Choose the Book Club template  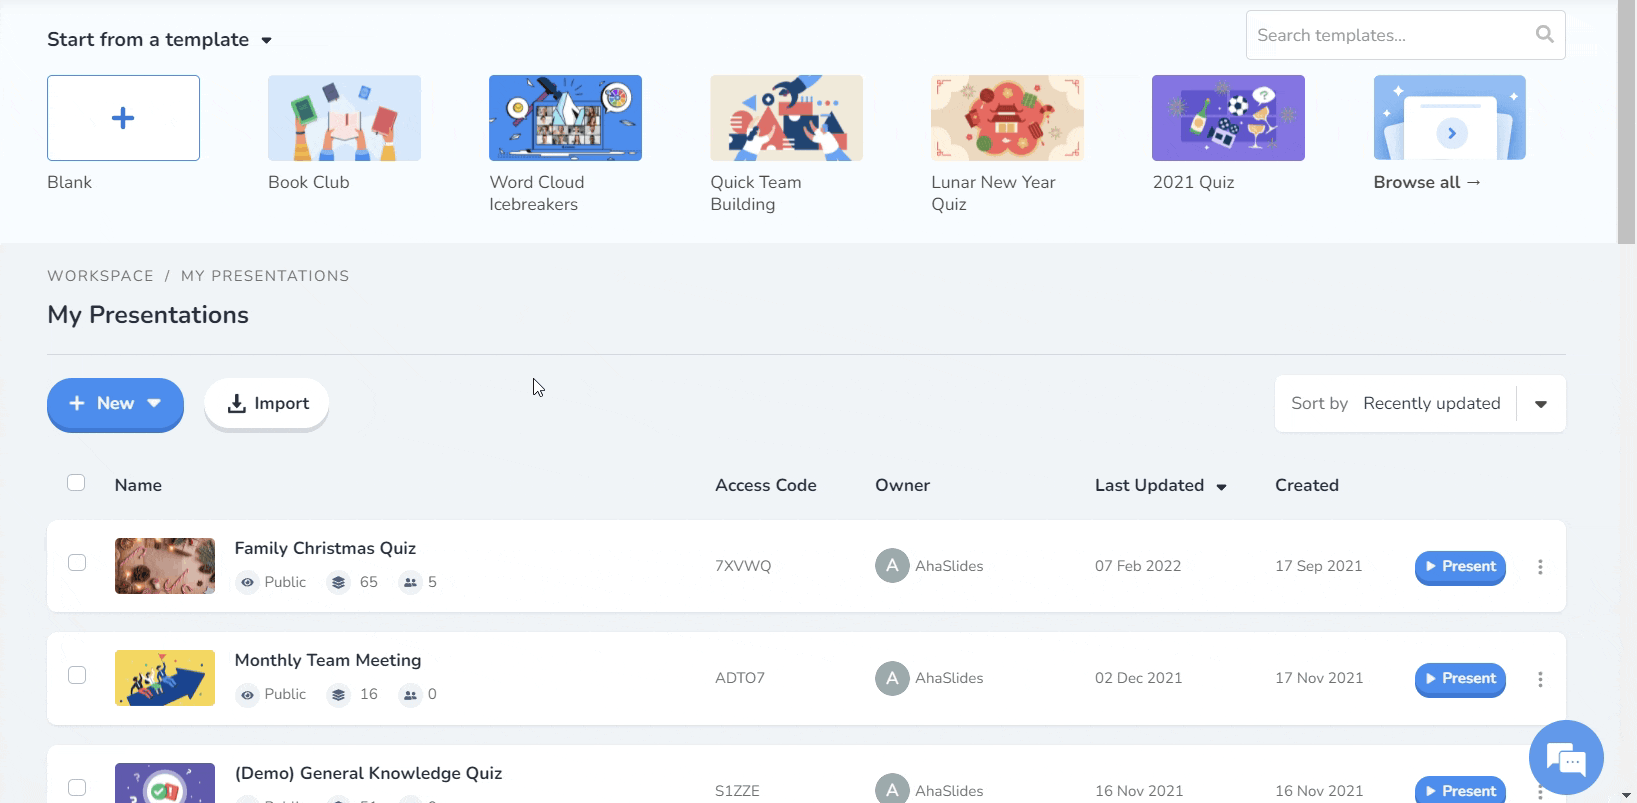pyautogui.click(x=344, y=118)
